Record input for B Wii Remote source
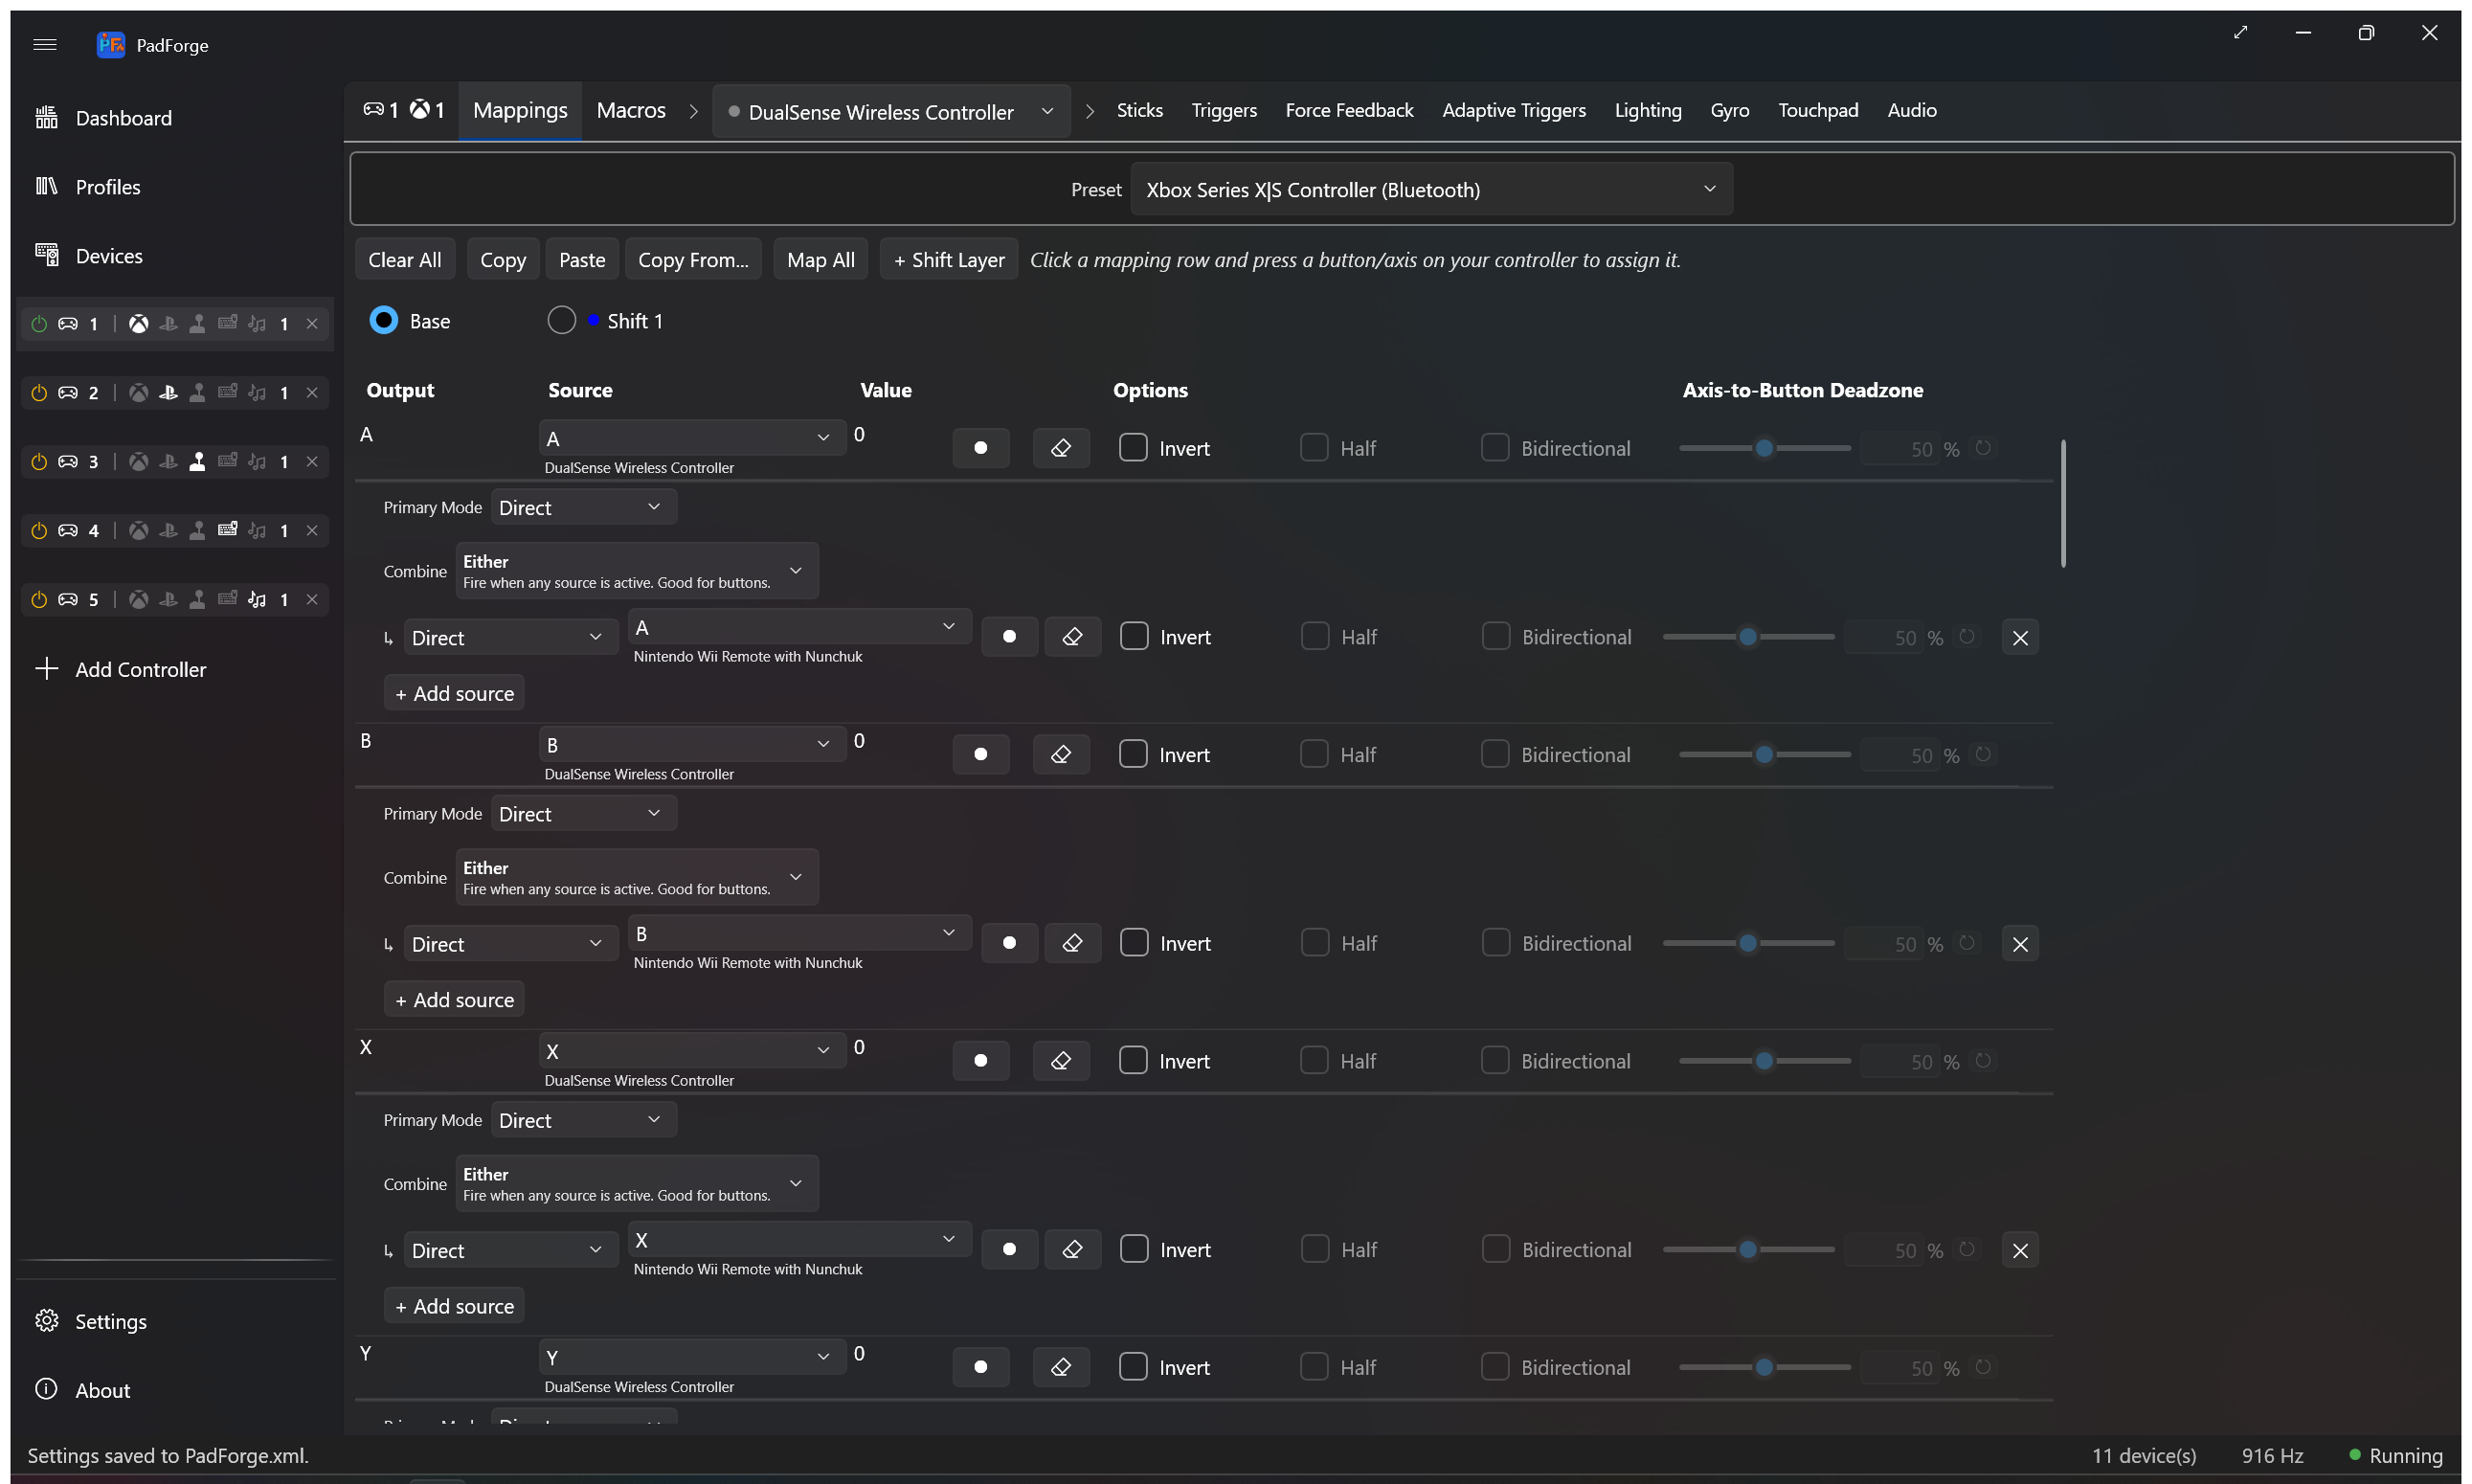The height and width of the screenshot is (1484, 2472). click(1009, 943)
